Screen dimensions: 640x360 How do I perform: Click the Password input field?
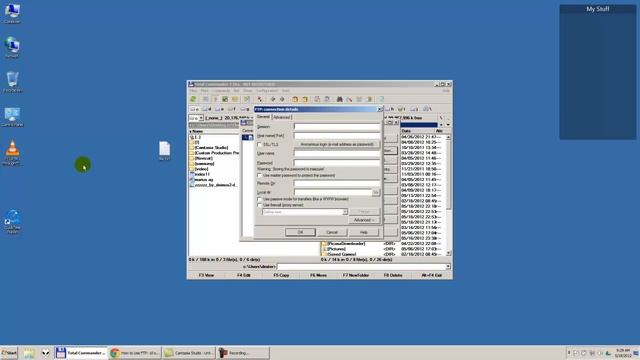(x=337, y=163)
